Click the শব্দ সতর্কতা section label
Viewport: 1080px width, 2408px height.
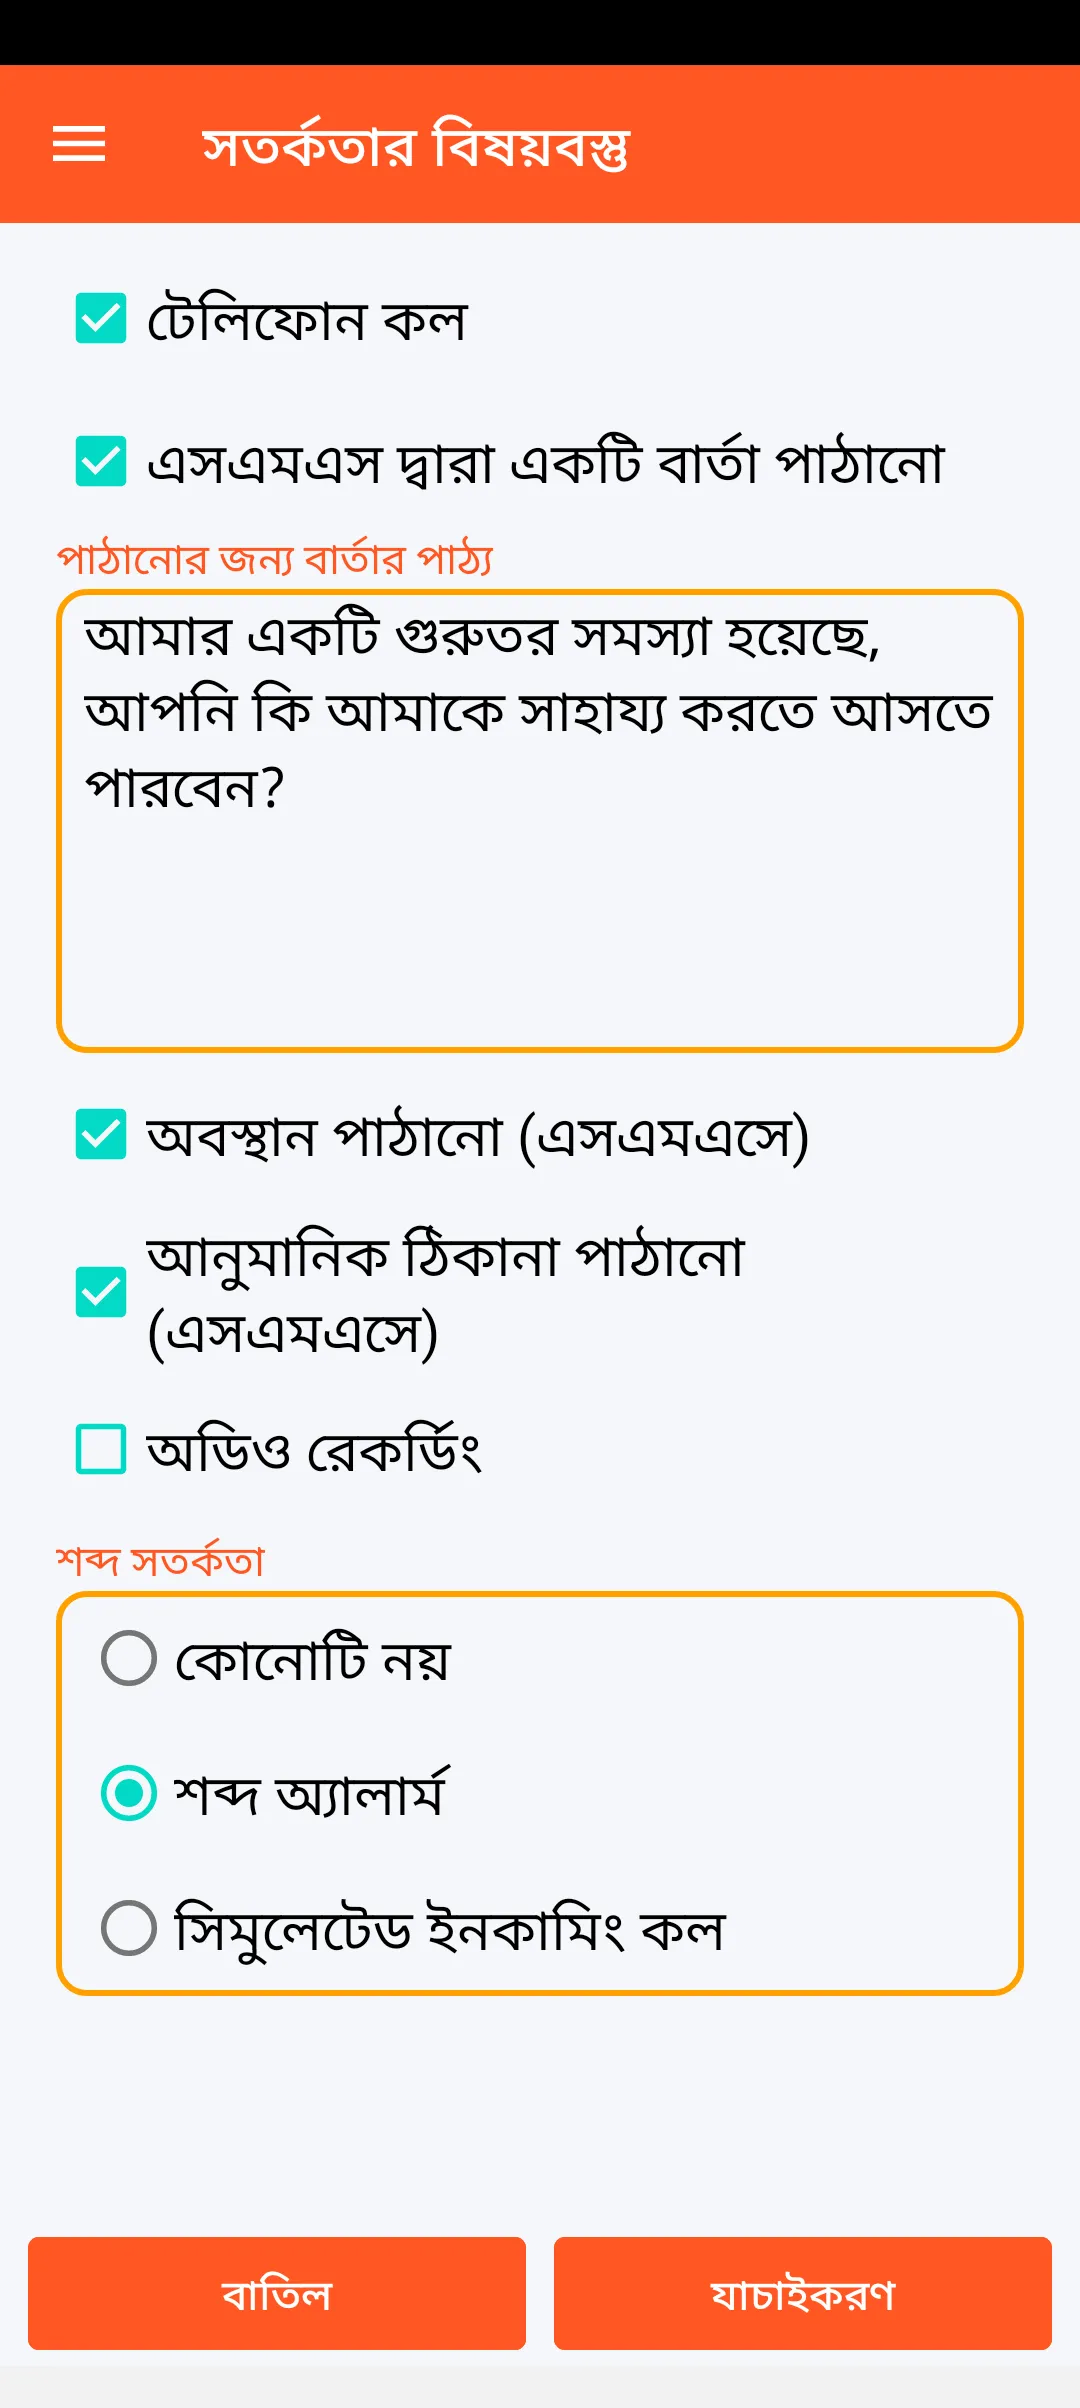(x=160, y=1561)
